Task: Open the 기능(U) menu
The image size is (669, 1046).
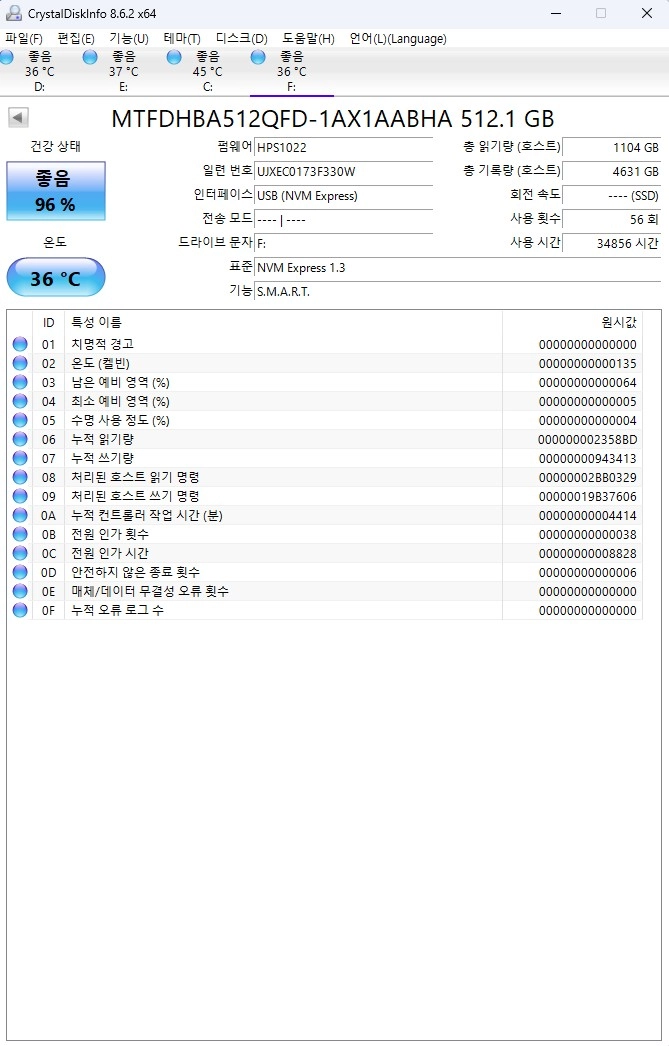Action: click(x=129, y=39)
